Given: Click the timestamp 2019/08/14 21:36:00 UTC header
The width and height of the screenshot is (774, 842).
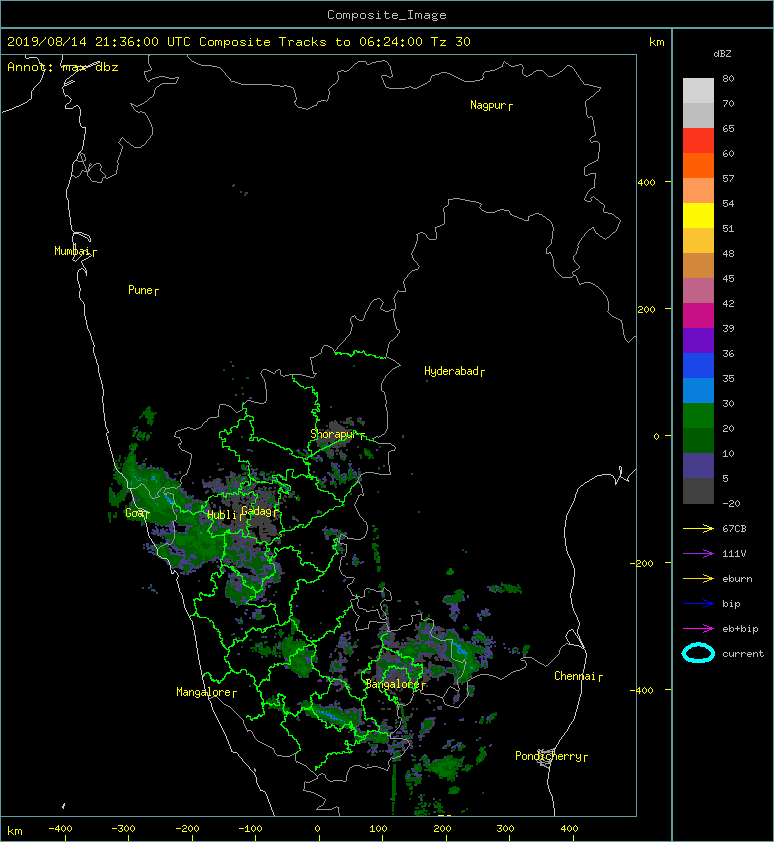Looking at the screenshot, I should pyautogui.click(x=99, y=42).
